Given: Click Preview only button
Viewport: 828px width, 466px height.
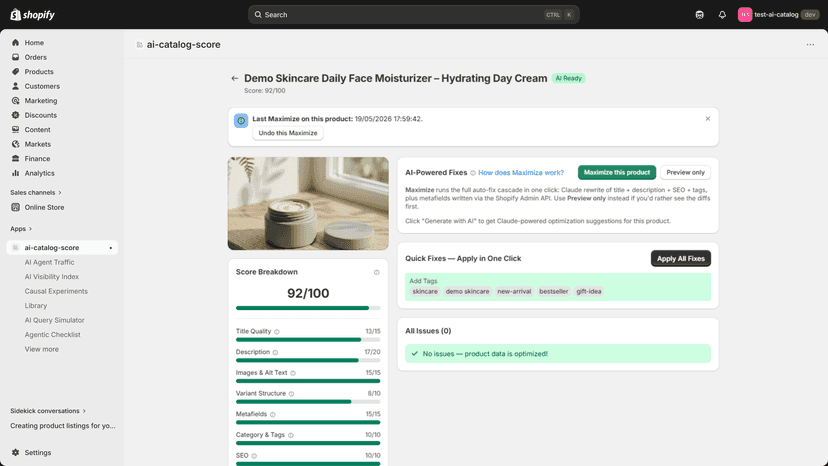Looking at the screenshot, I should (685, 172).
